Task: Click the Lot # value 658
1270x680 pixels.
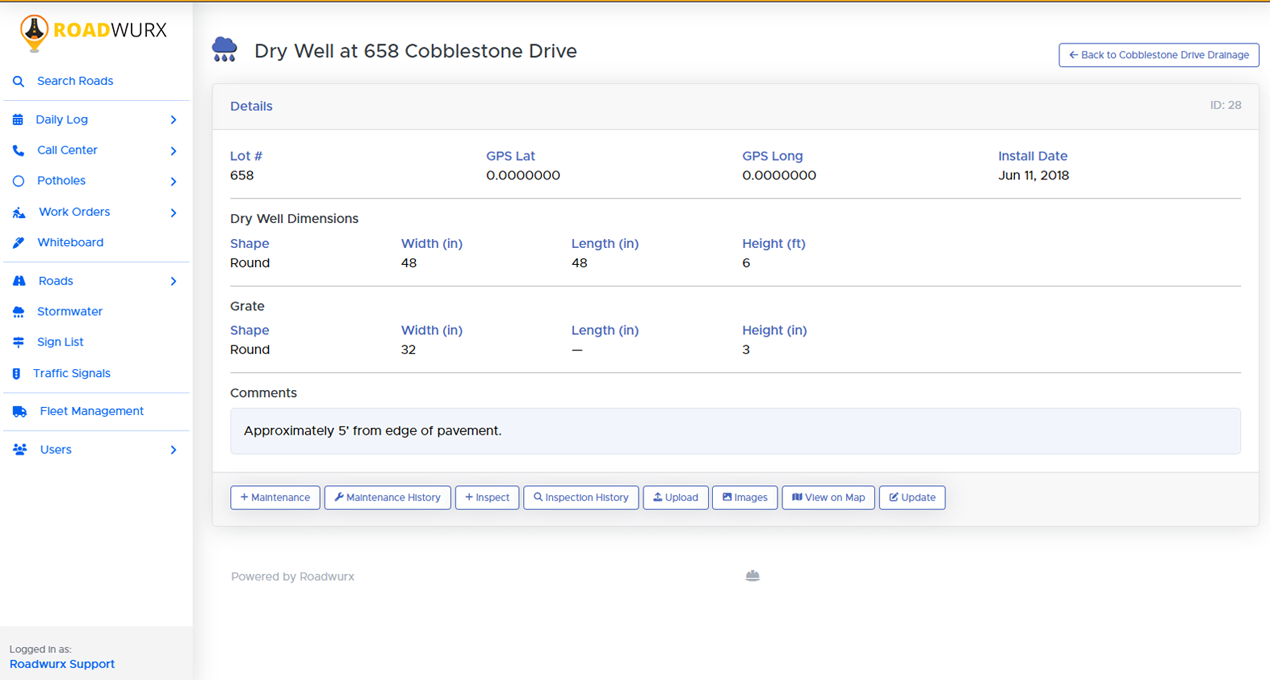Action: click(x=242, y=176)
